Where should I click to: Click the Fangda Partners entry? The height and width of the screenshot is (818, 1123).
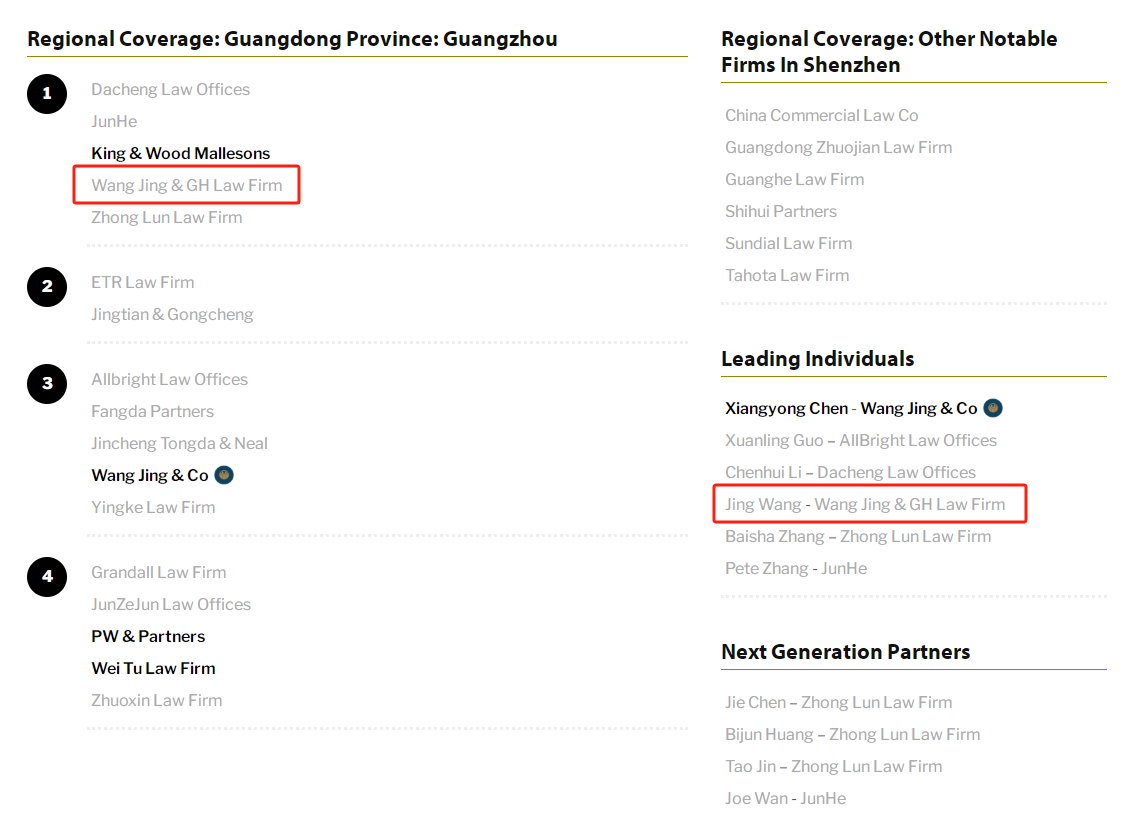tap(153, 411)
